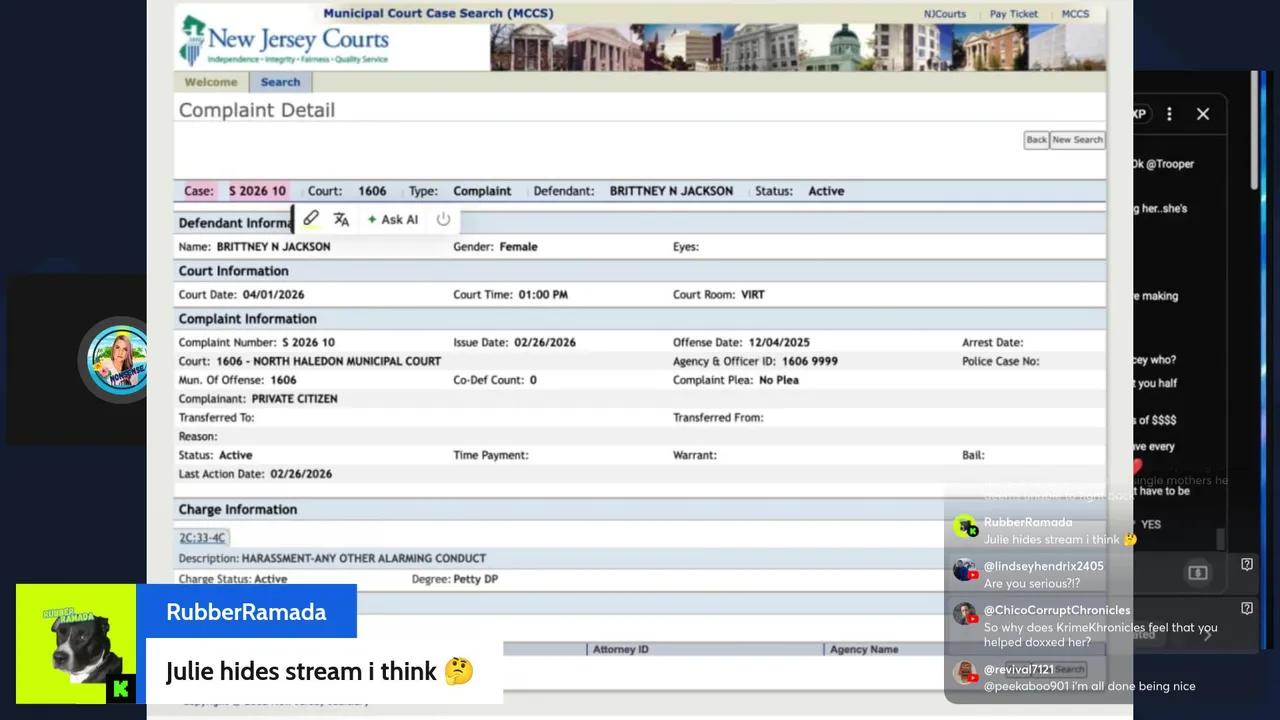The height and width of the screenshot is (720, 1280).
Task: Click charge description 'HARASSMENT-ANY OTHER ALARMING CONDUCT'
Action: pyautogui.click(x=364, y=559)
